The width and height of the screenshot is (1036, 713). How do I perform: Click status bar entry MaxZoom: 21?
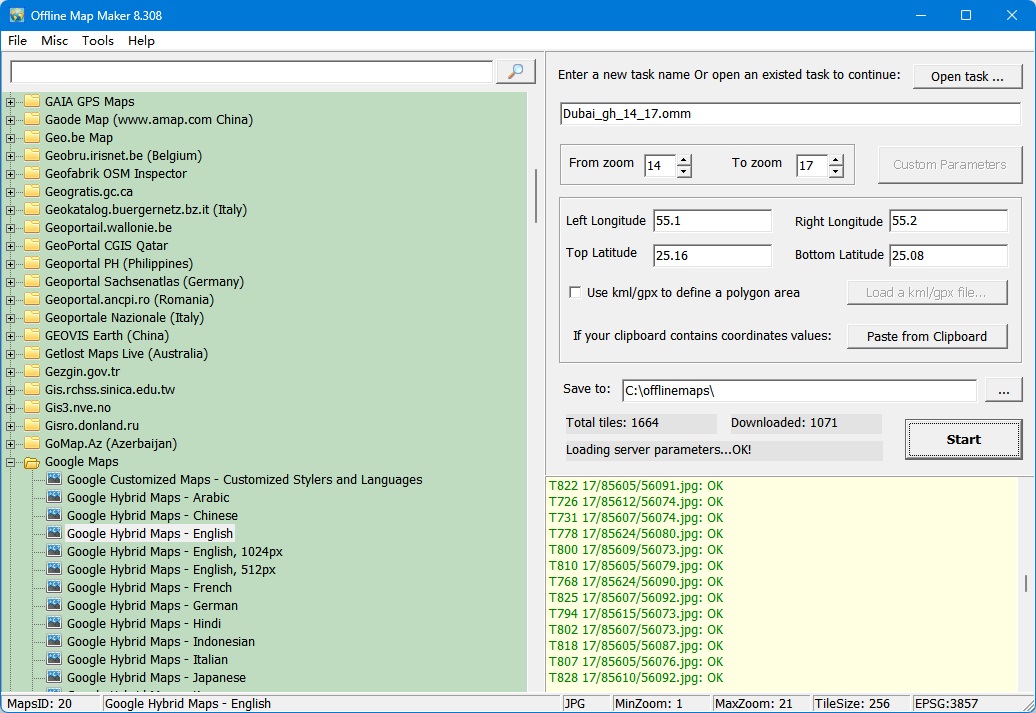click(753, 704)
